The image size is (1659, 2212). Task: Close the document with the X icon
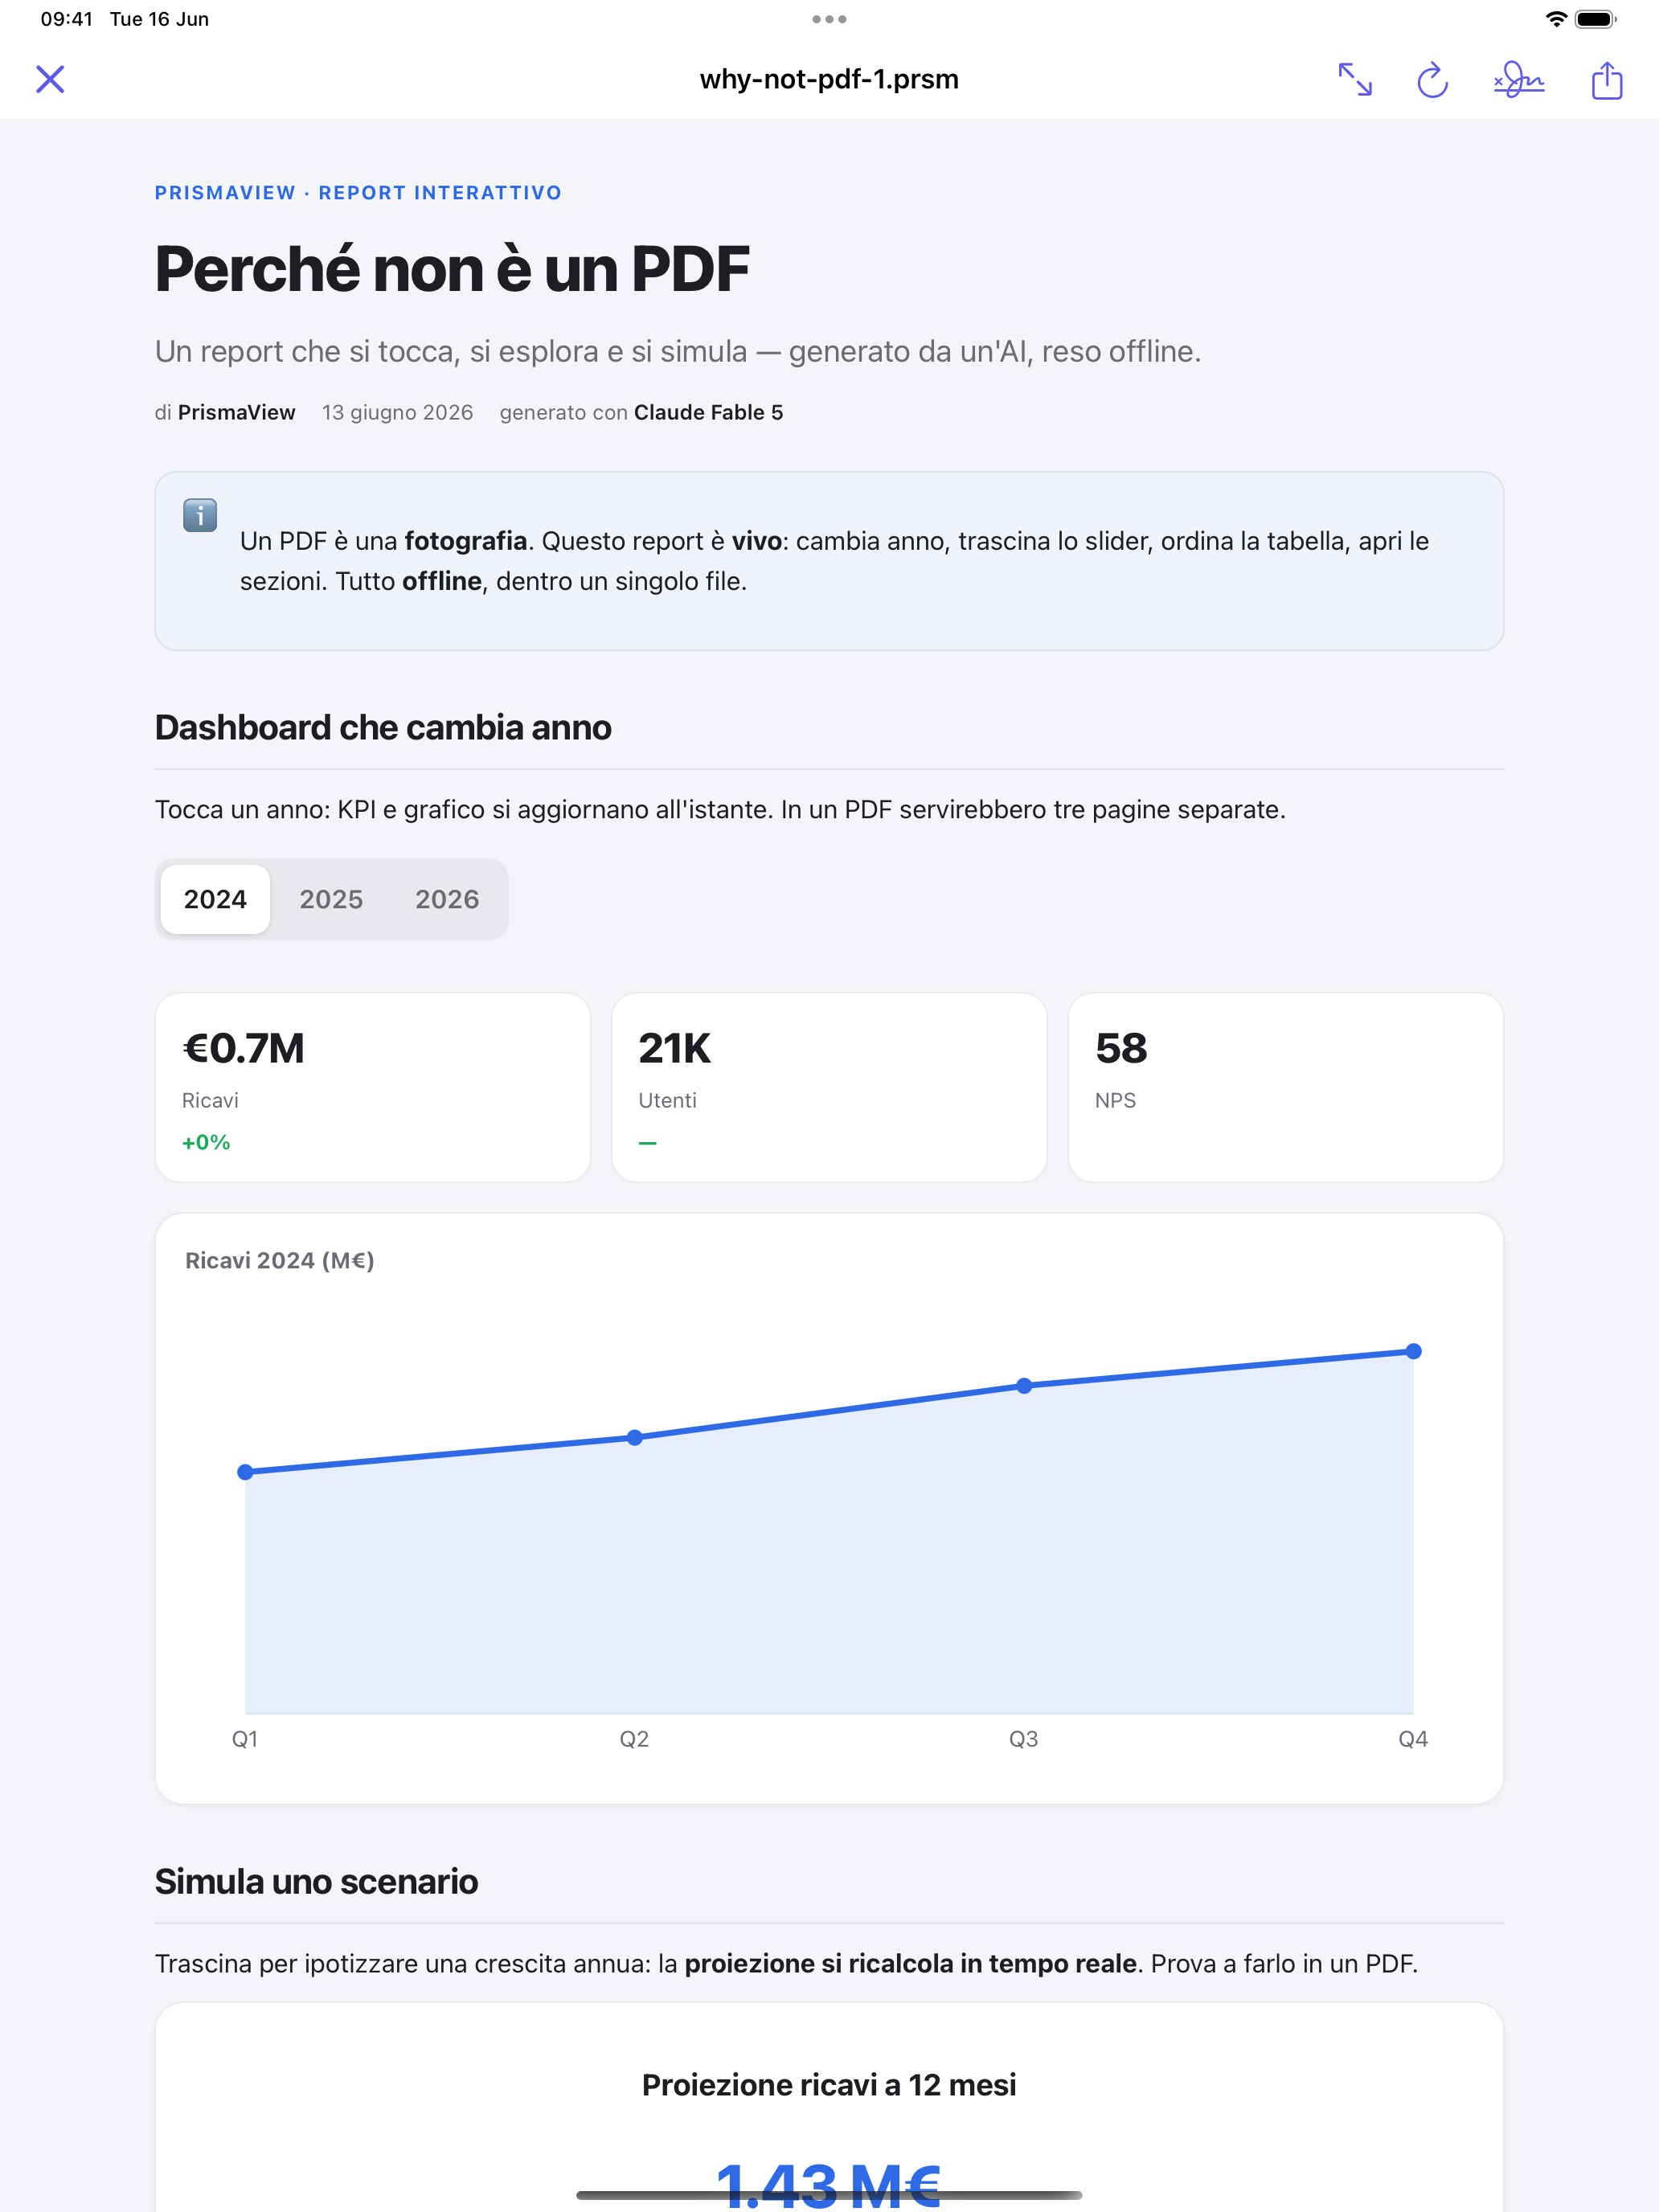tap(50, 79)
